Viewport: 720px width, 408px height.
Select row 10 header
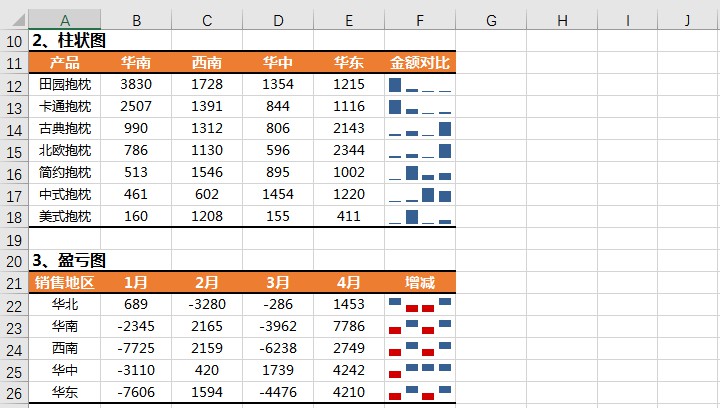(14, 41)
